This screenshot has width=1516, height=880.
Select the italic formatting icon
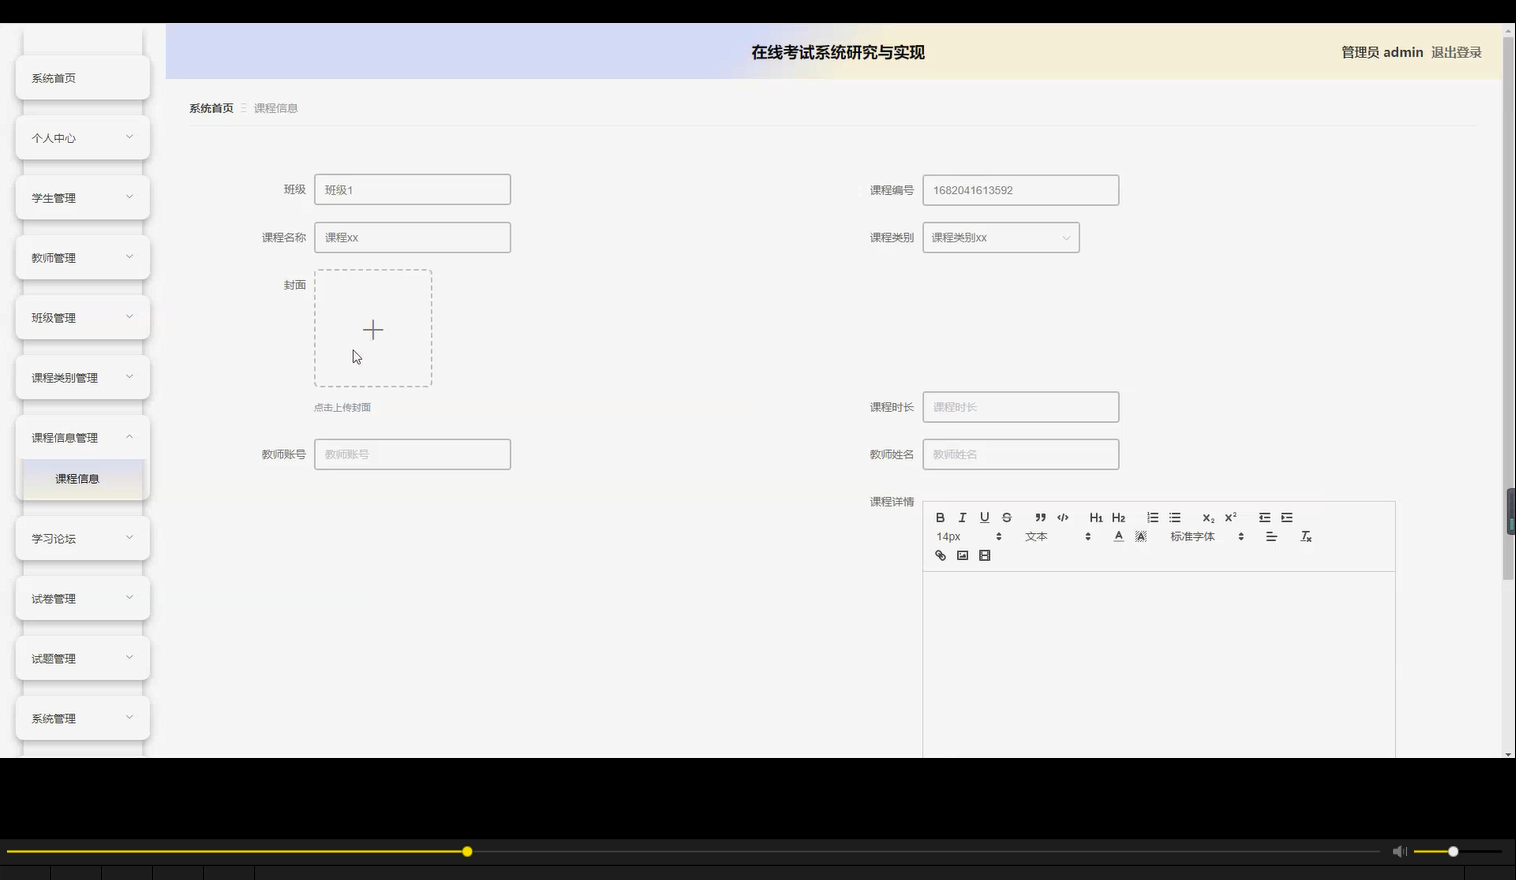(961, 517)
